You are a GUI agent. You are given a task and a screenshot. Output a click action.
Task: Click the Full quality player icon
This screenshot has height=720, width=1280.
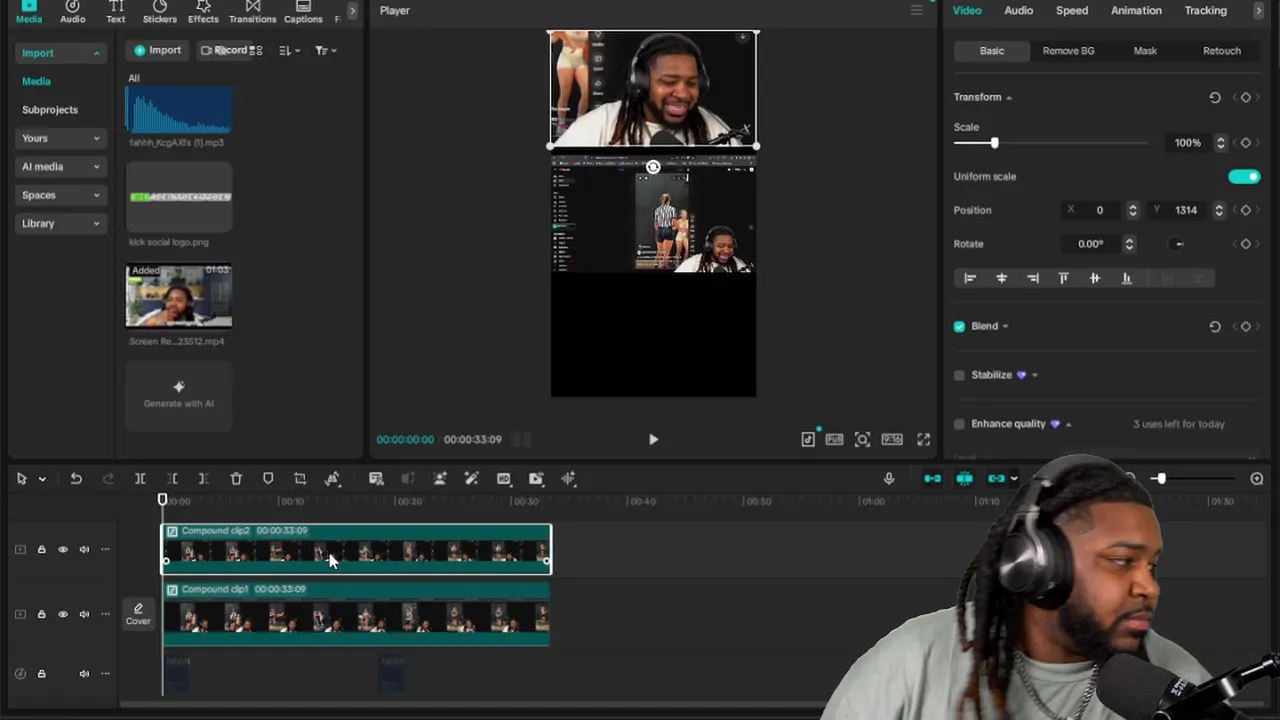pos(834,439)
